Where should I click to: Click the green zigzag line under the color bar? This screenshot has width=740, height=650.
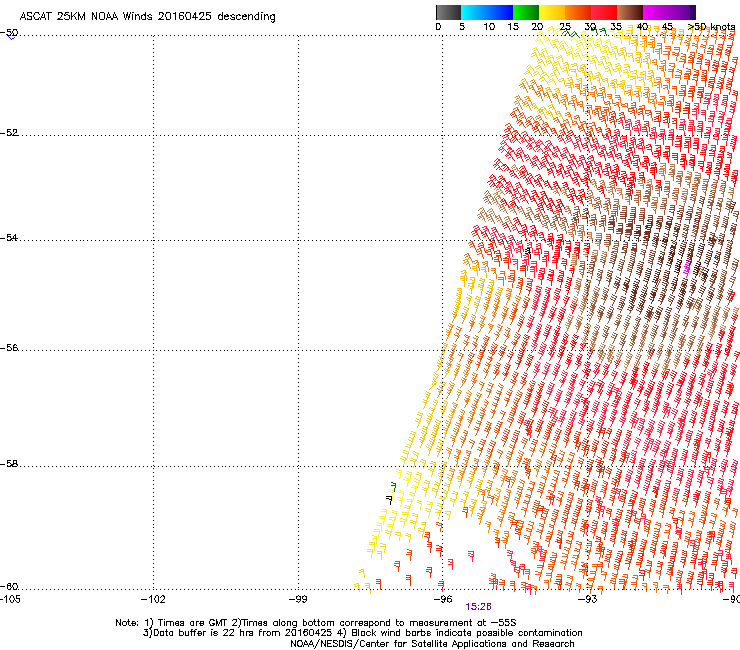coord(571,34)
